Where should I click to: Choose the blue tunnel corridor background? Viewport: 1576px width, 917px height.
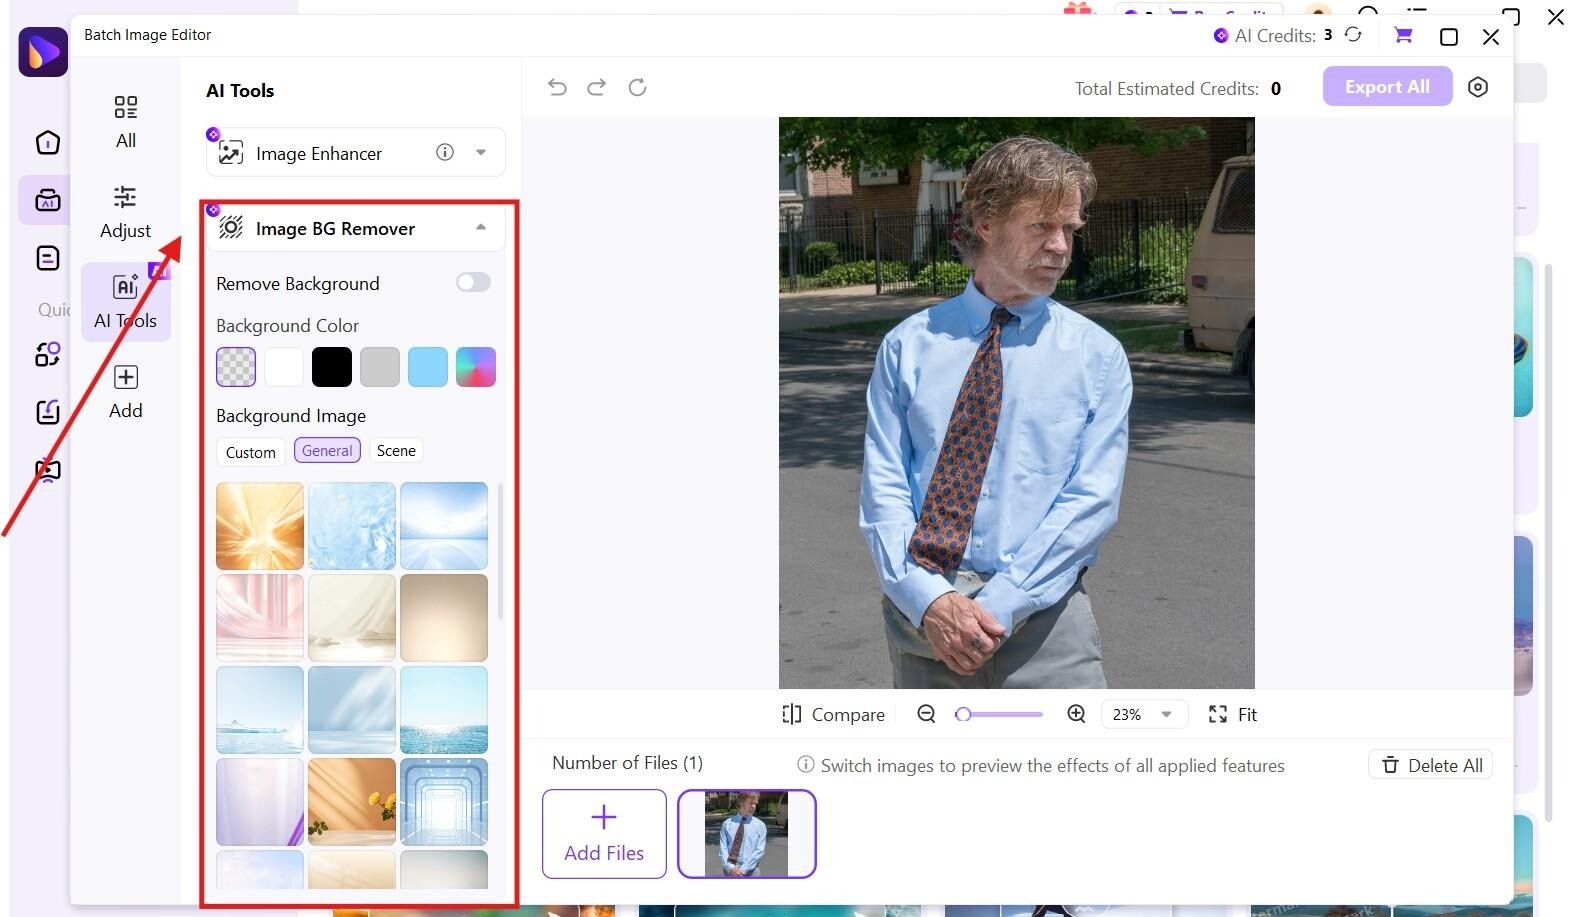click(x=444, y=802)
